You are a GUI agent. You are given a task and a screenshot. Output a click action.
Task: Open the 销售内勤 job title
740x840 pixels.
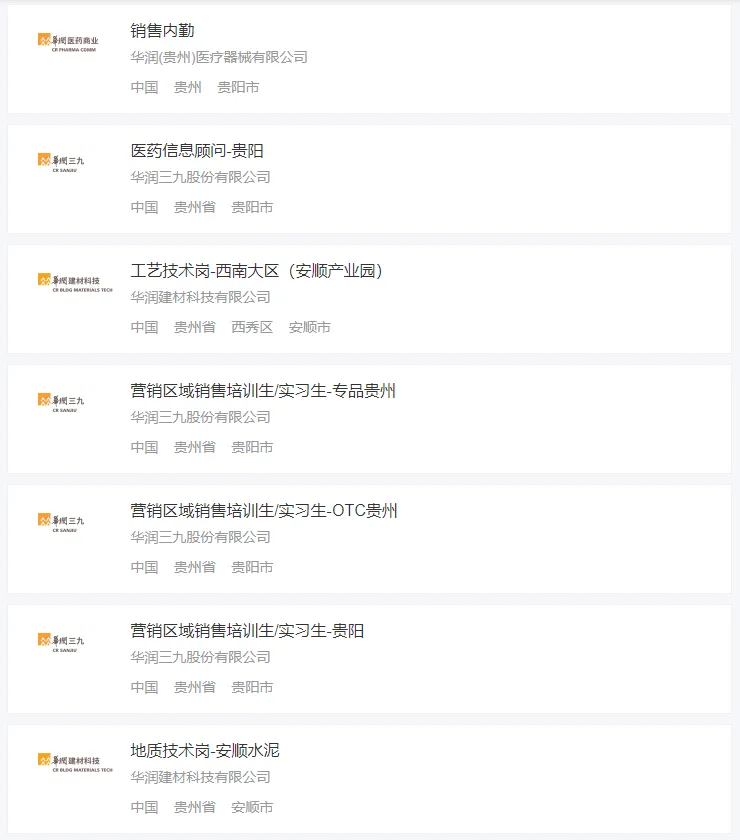click(162, 31)
